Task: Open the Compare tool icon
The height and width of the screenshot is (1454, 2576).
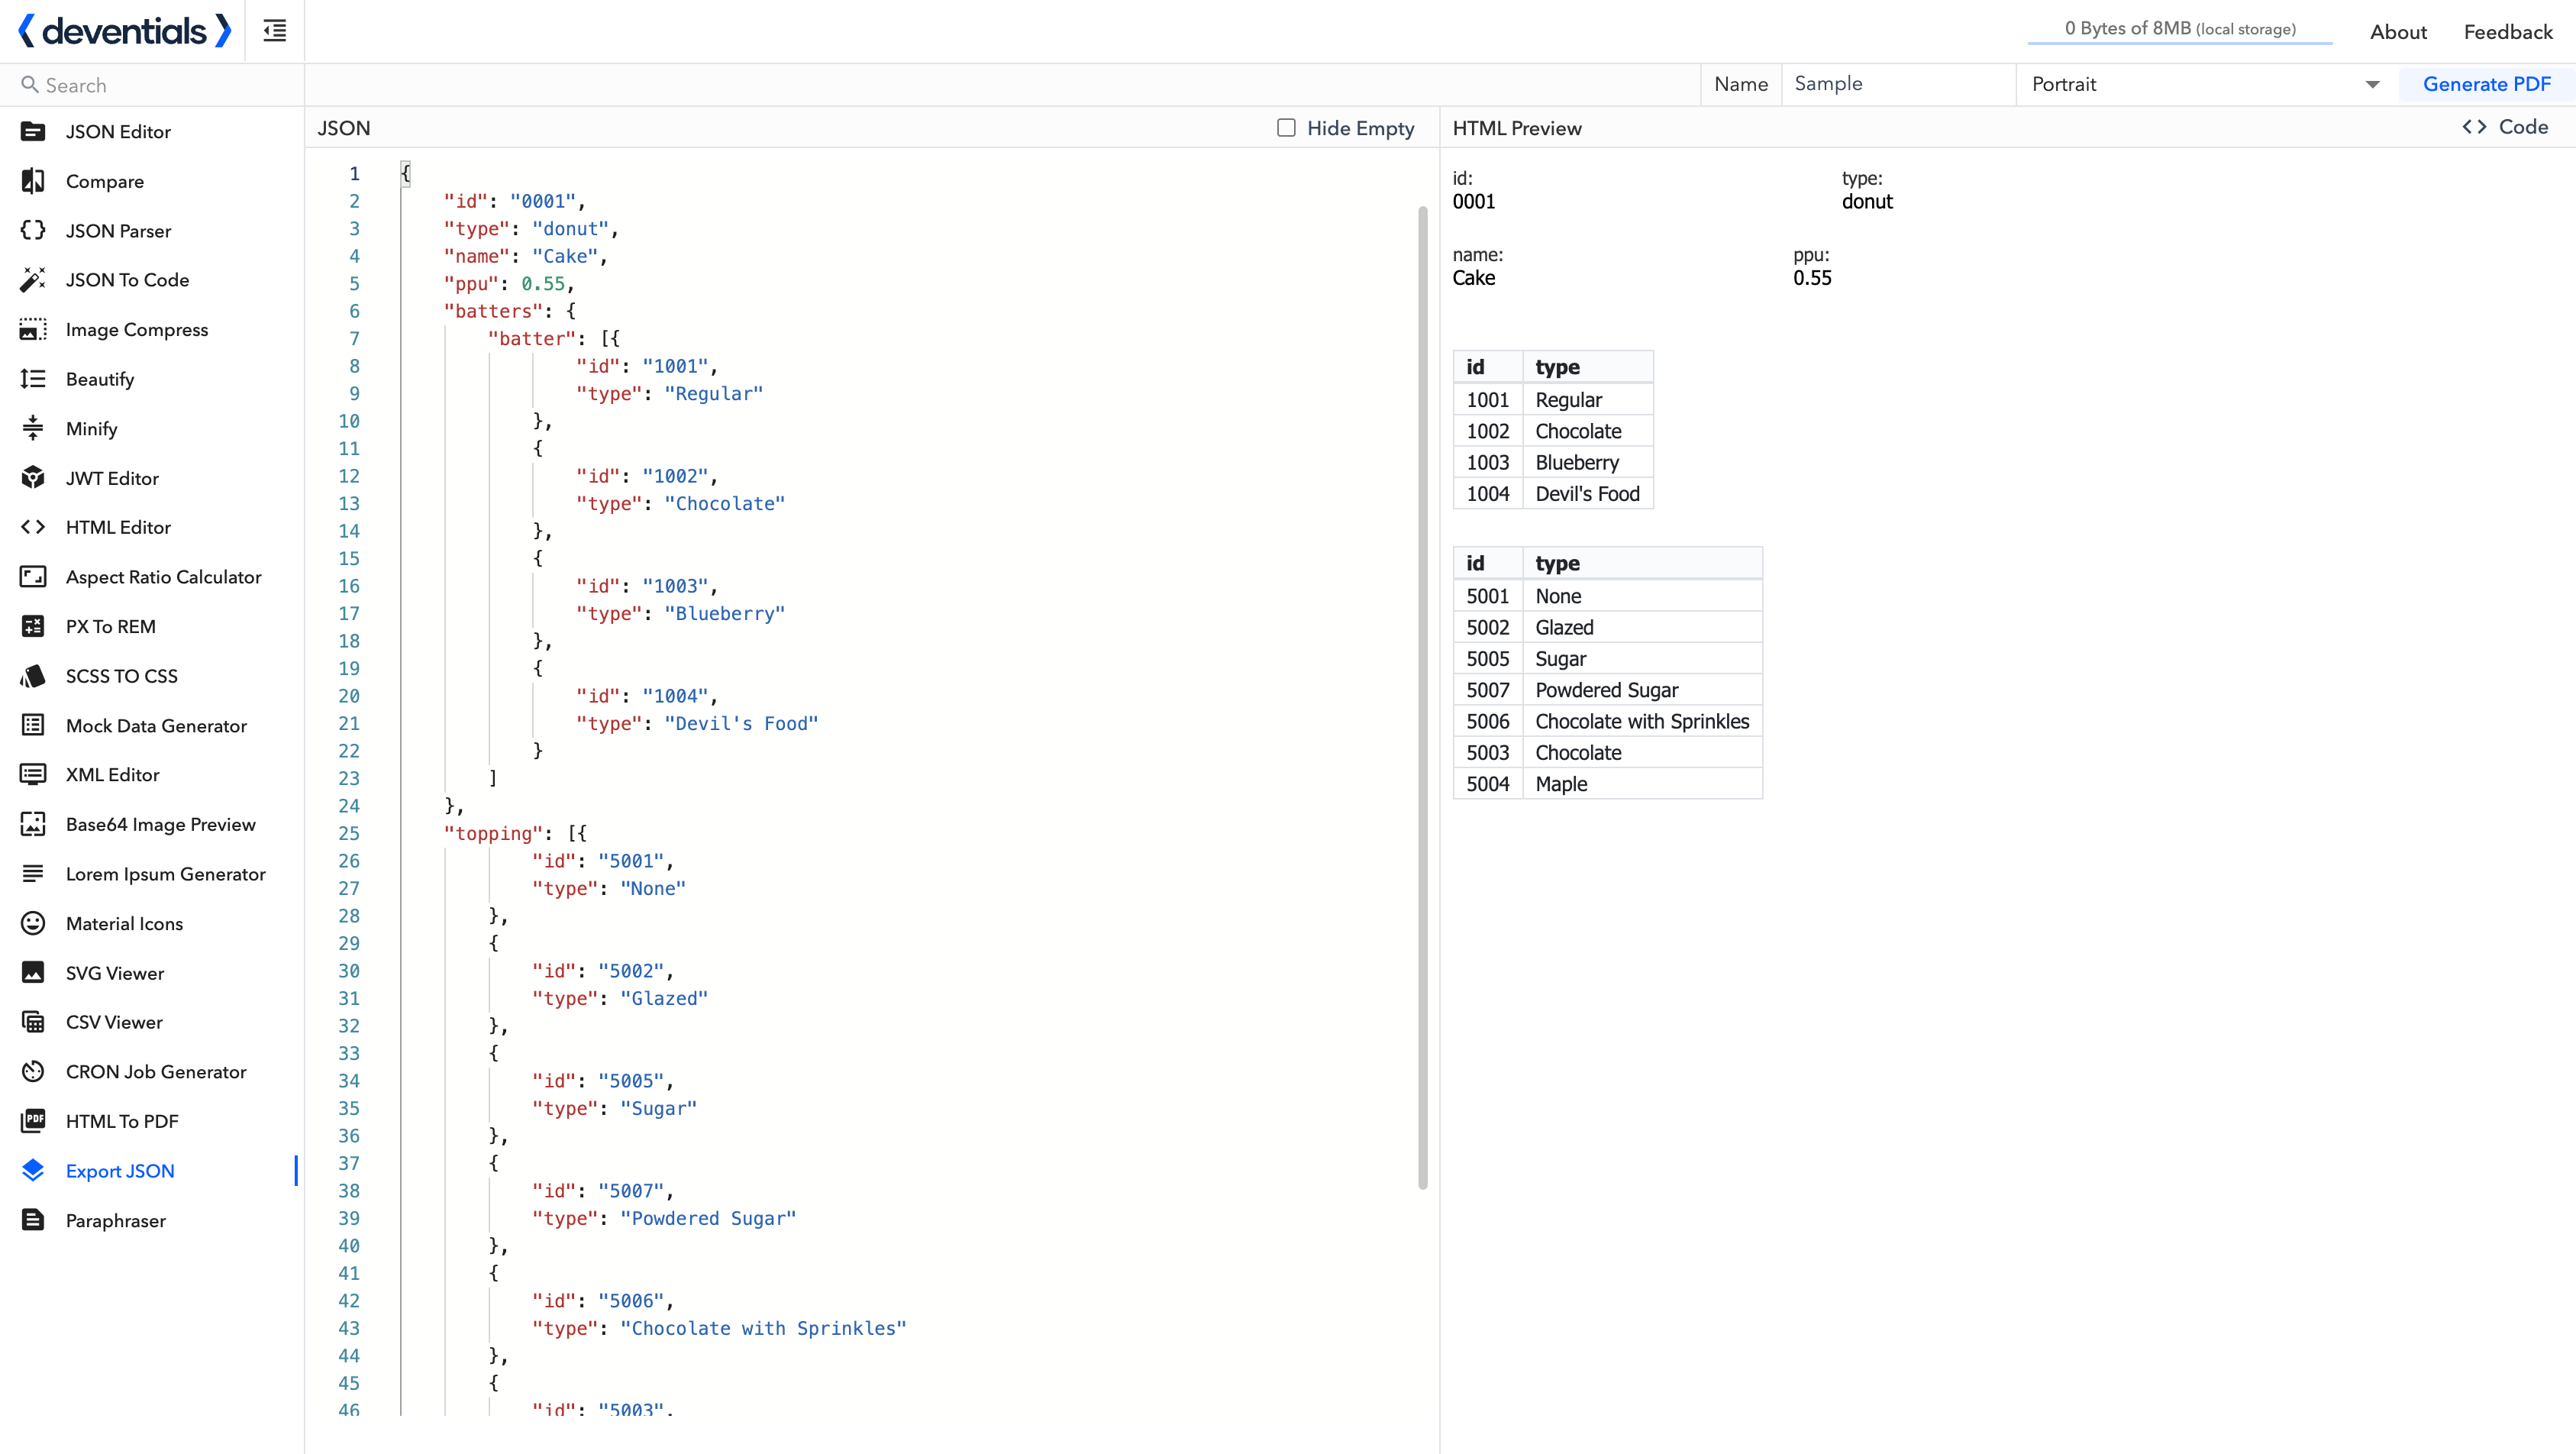Action: (33, 181)
